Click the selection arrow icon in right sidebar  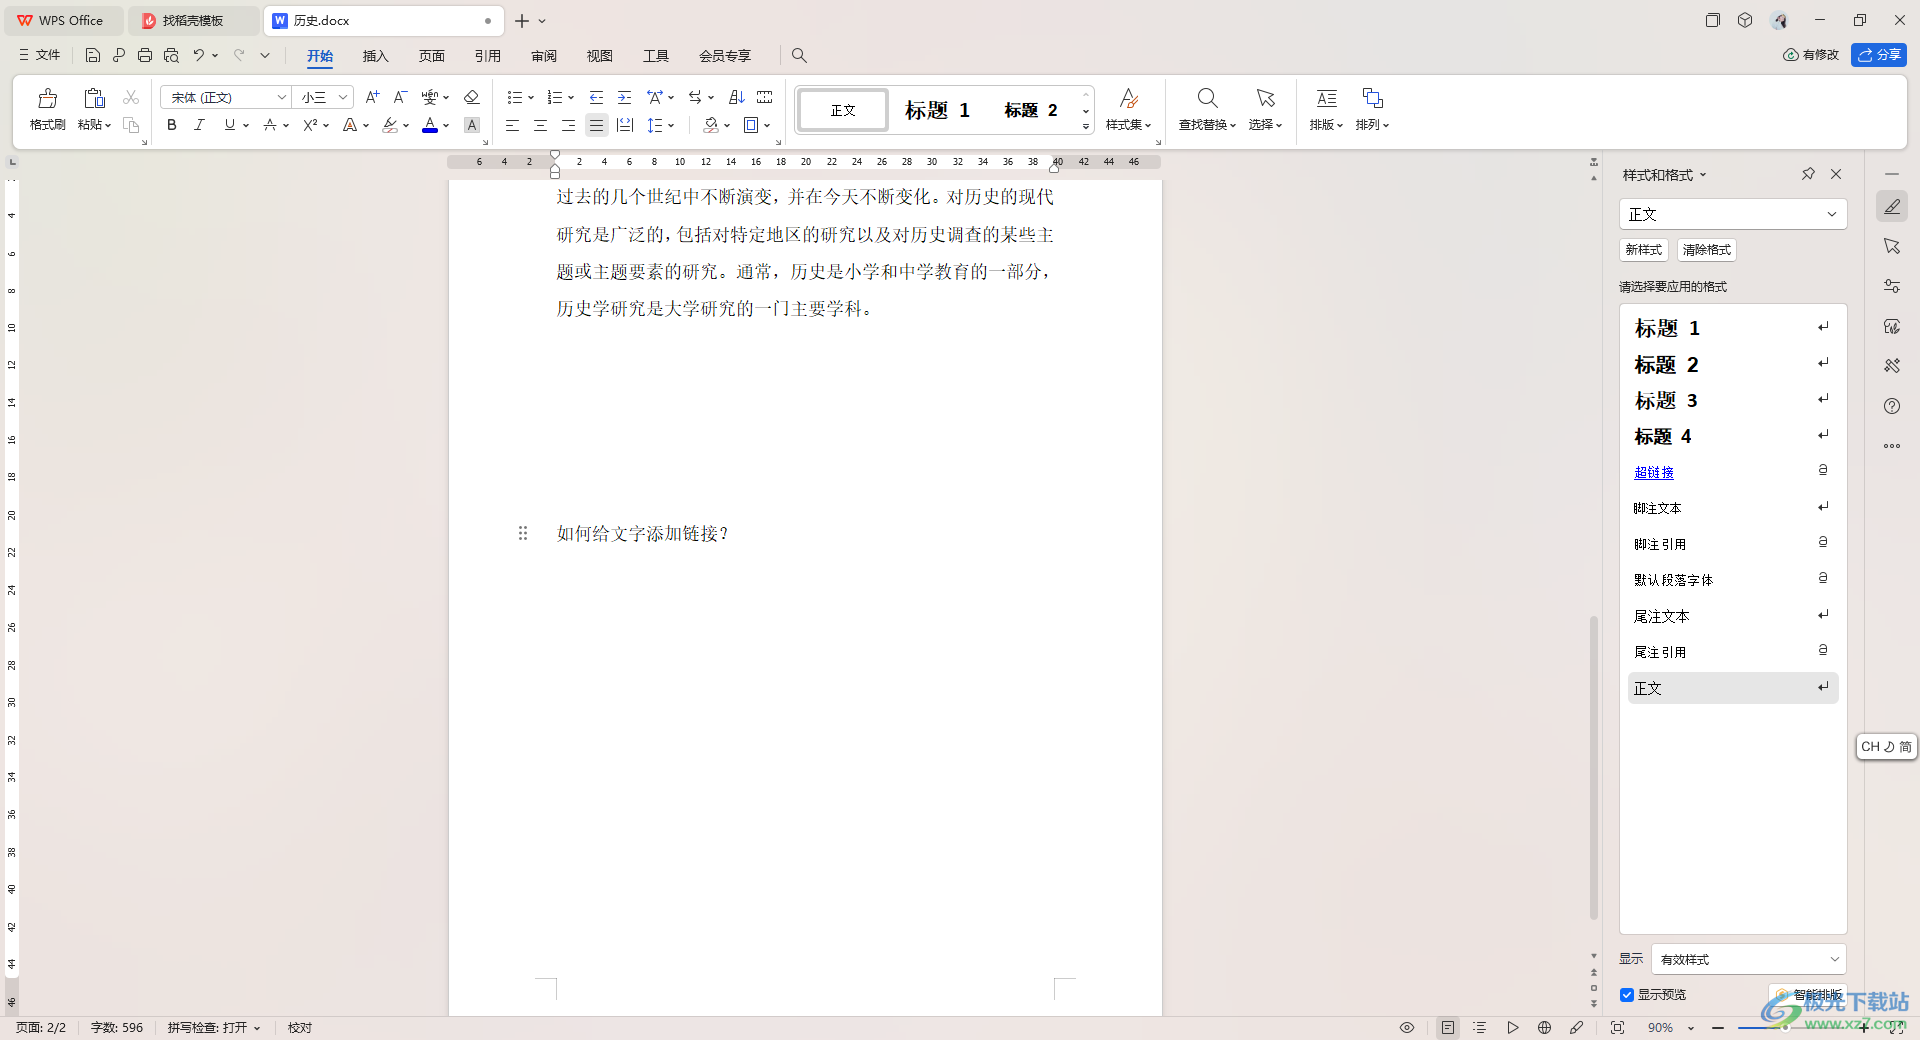pyautogui.click(x=1892, y=246)
